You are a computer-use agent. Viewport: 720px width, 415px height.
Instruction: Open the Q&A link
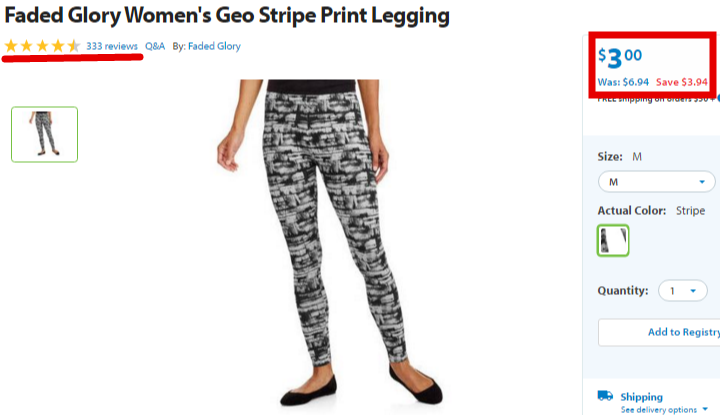155,46
